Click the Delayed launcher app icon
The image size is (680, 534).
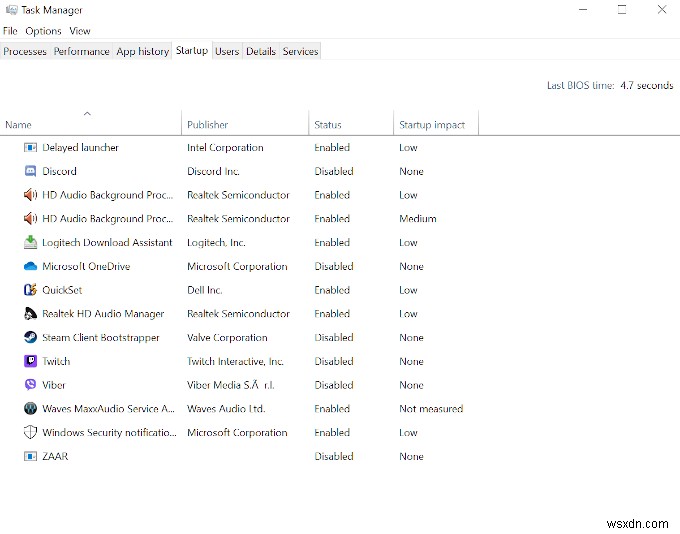point(30,147)
